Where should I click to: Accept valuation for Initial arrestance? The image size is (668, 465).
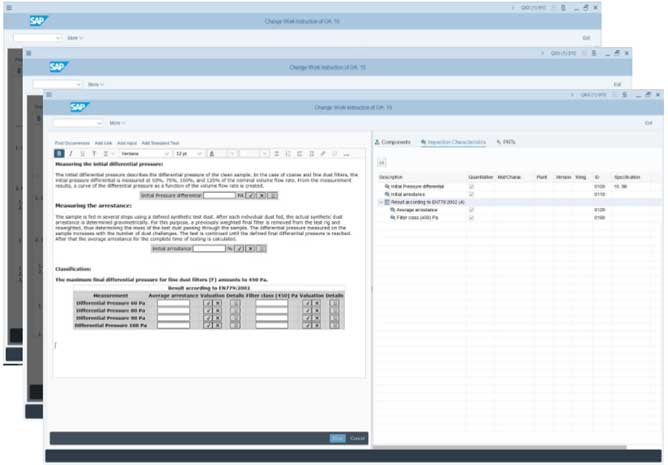pyautogui.click(x=239, y=248)
